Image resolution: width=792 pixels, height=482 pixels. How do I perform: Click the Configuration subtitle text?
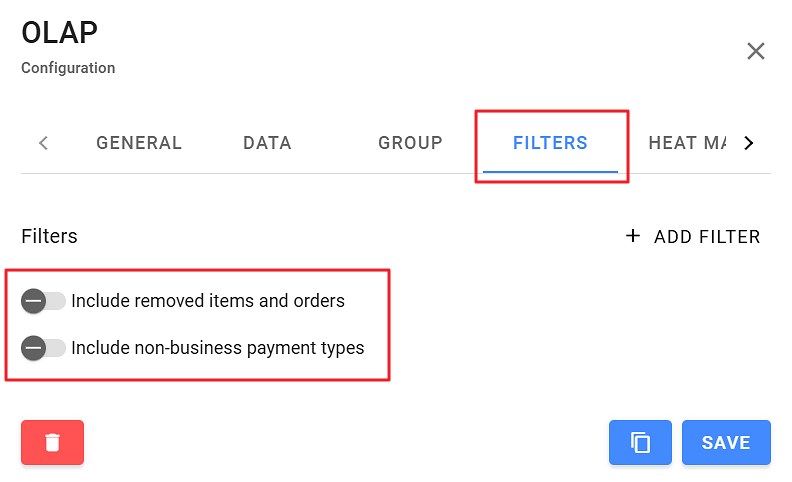click(68, 68)
